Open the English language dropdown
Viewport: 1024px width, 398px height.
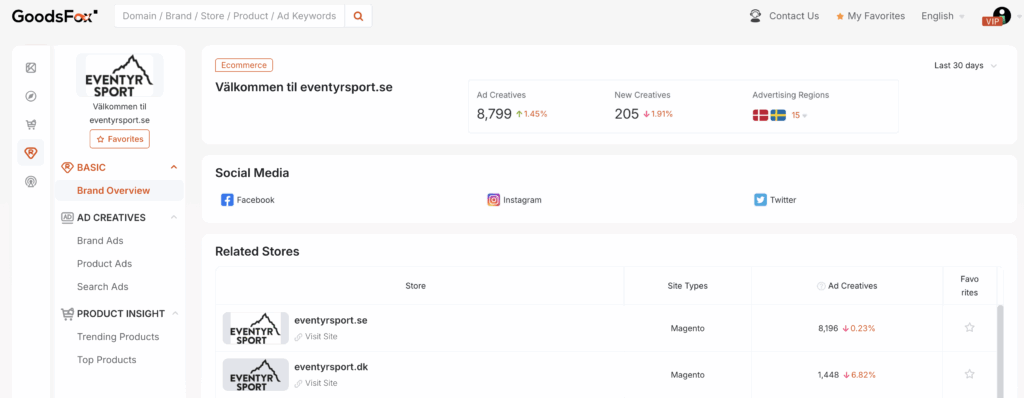[943, 16]
